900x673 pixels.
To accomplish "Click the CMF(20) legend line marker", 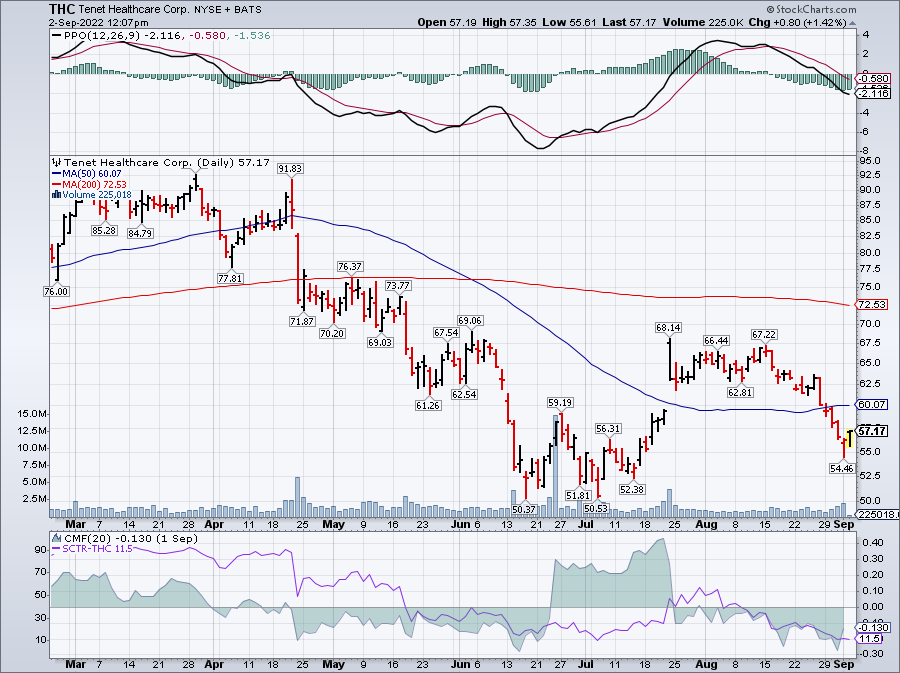I will point(55,539).
